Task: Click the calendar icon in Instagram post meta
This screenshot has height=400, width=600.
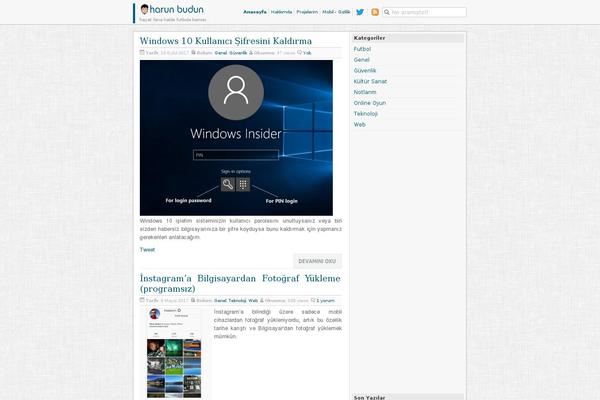Action: coord(142,300)
